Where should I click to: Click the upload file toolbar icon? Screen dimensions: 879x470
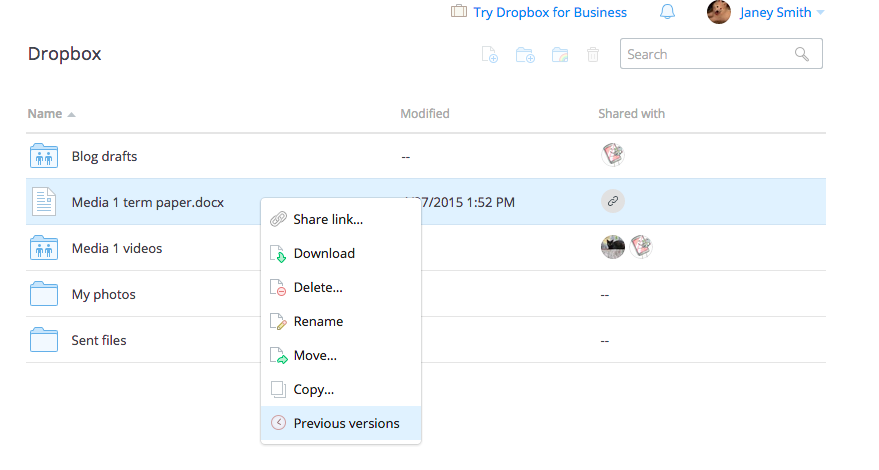(x=490, y=55)
